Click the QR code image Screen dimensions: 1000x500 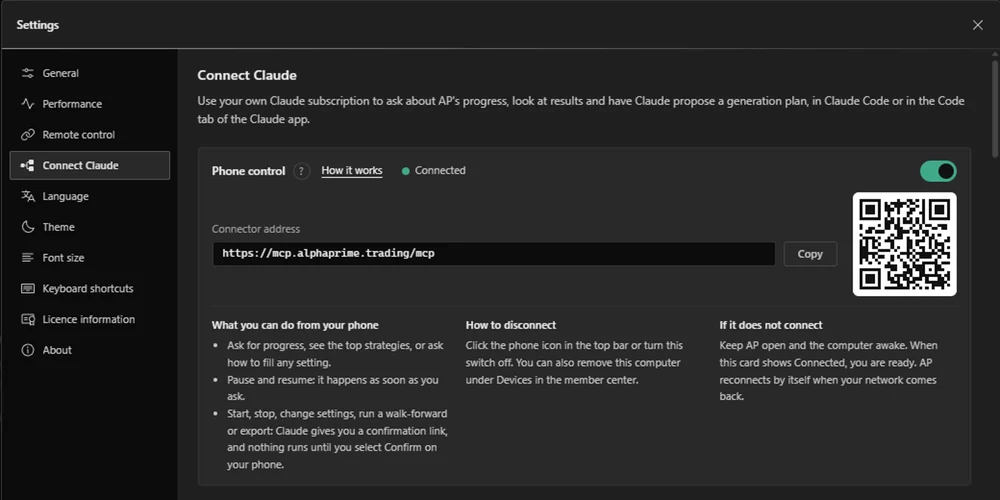click(x=904, y=244)
